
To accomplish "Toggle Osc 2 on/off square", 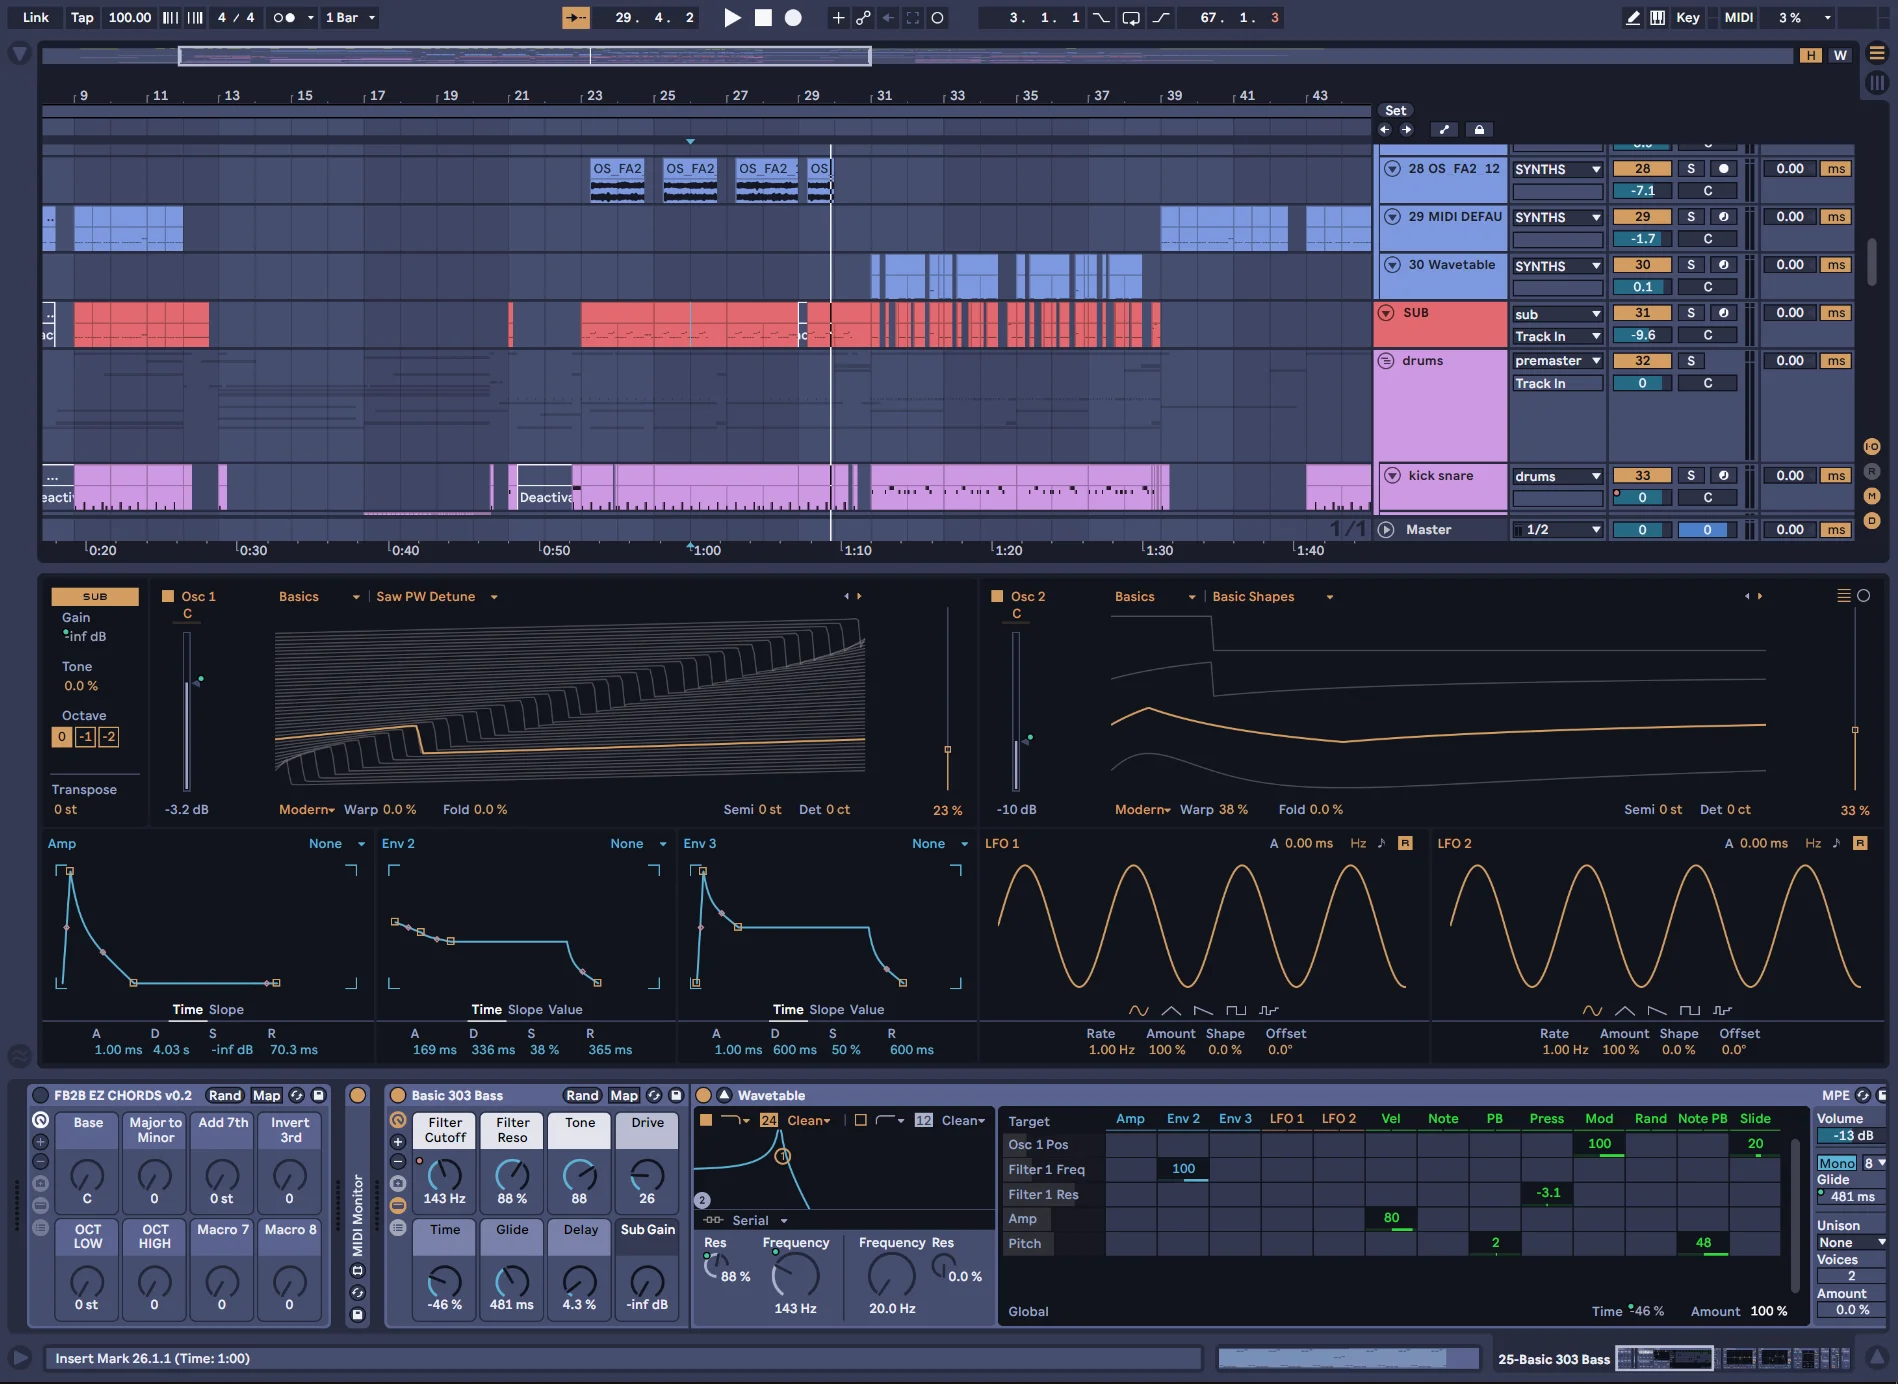I will tap(997, 596).
